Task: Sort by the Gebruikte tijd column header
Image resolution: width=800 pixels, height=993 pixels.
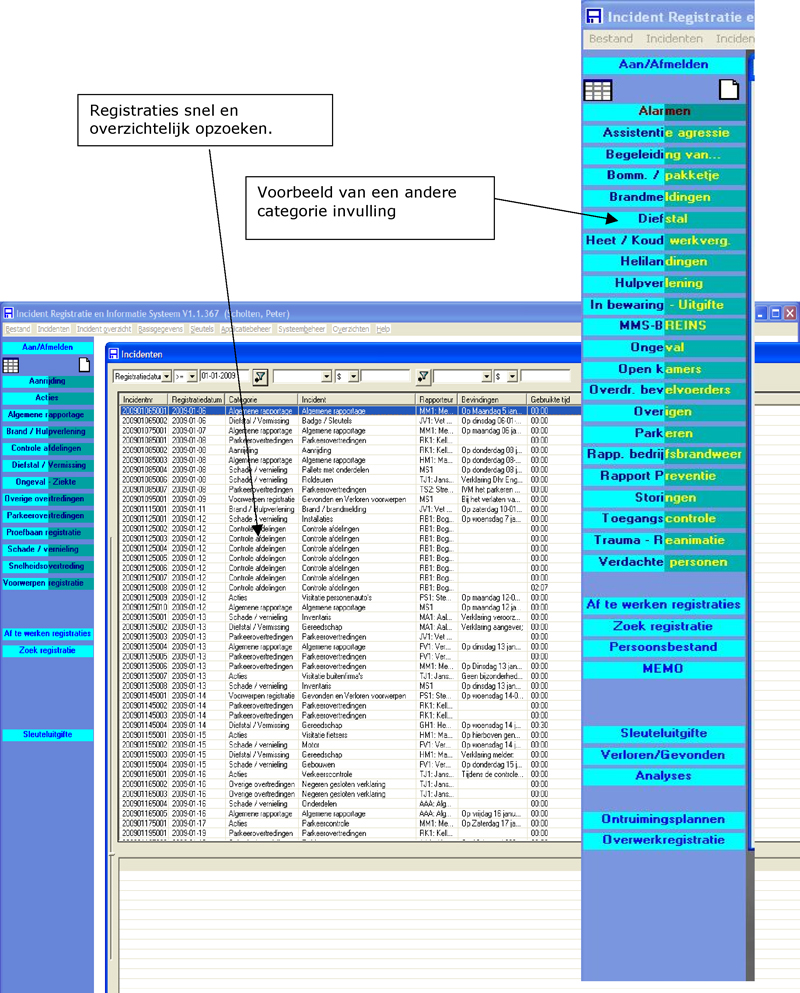Action: click(554, 400)
